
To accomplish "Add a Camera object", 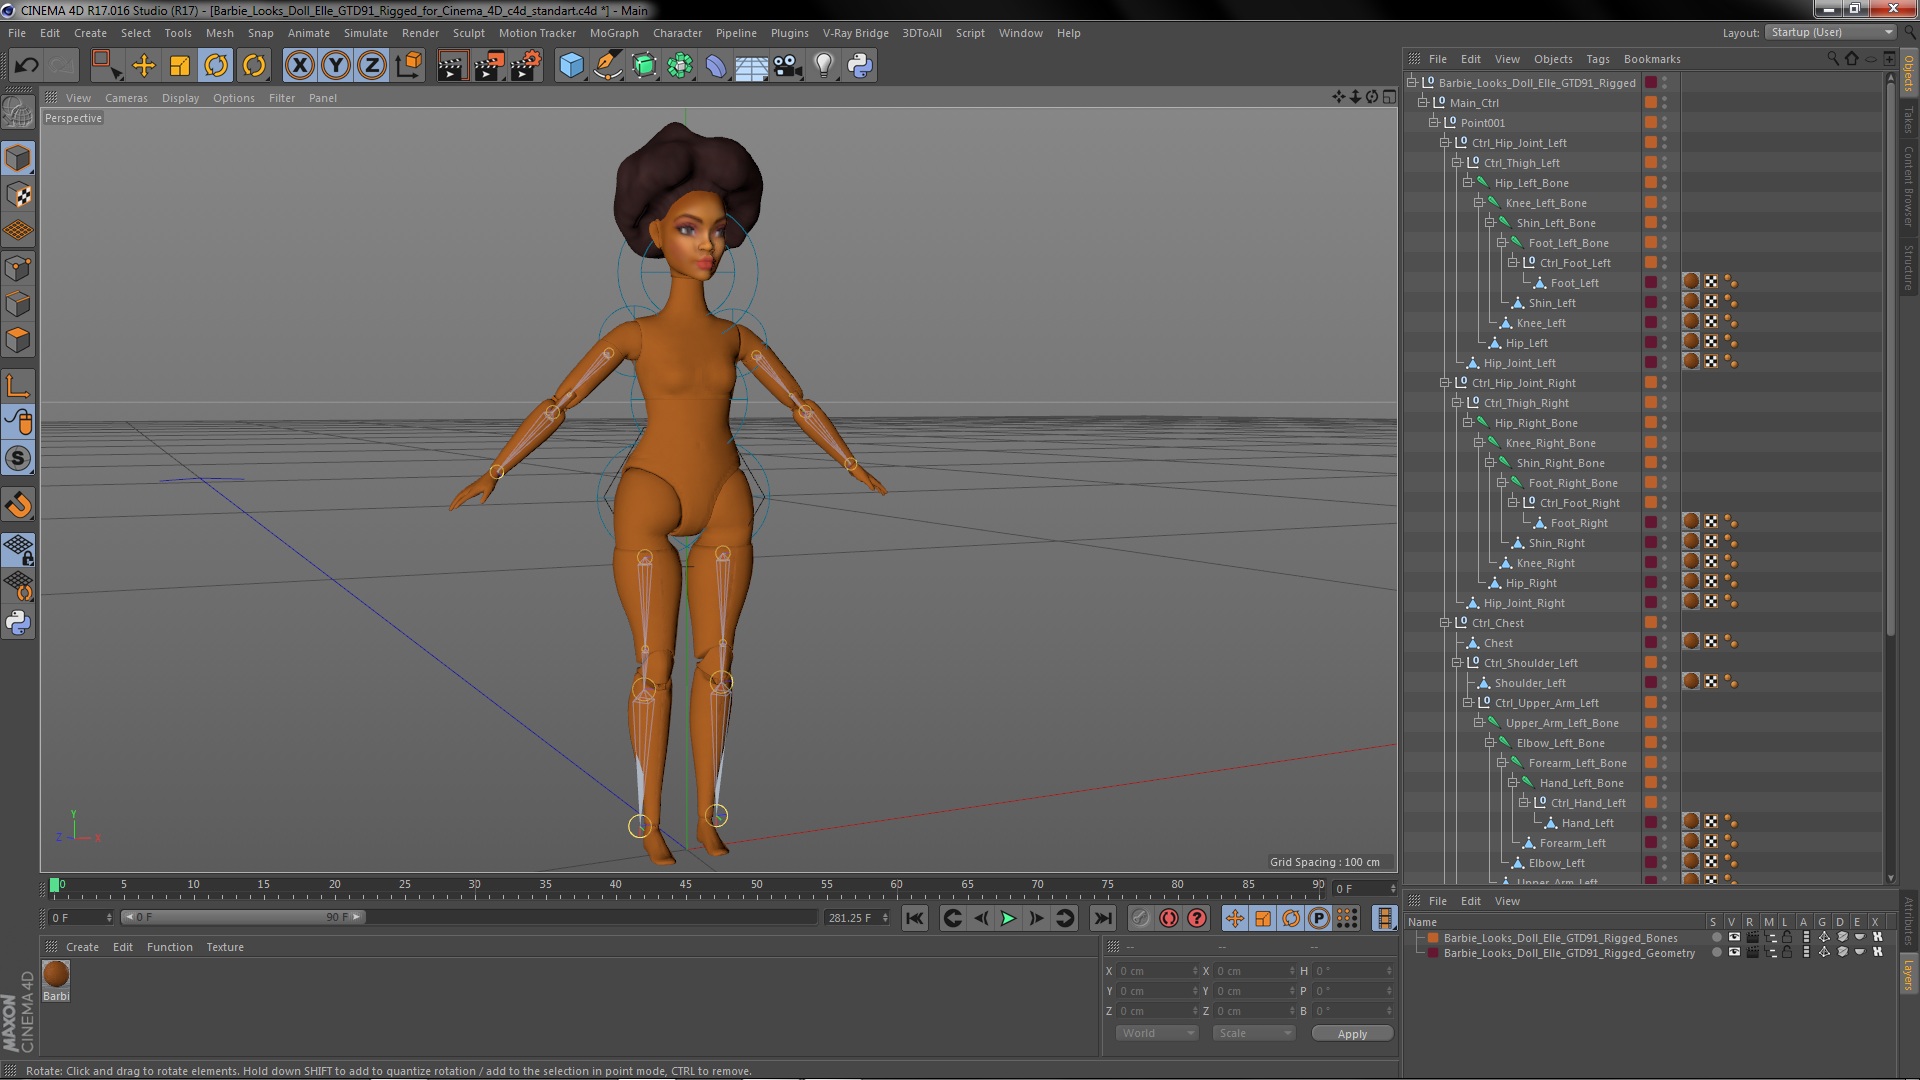I will point(788,66).
